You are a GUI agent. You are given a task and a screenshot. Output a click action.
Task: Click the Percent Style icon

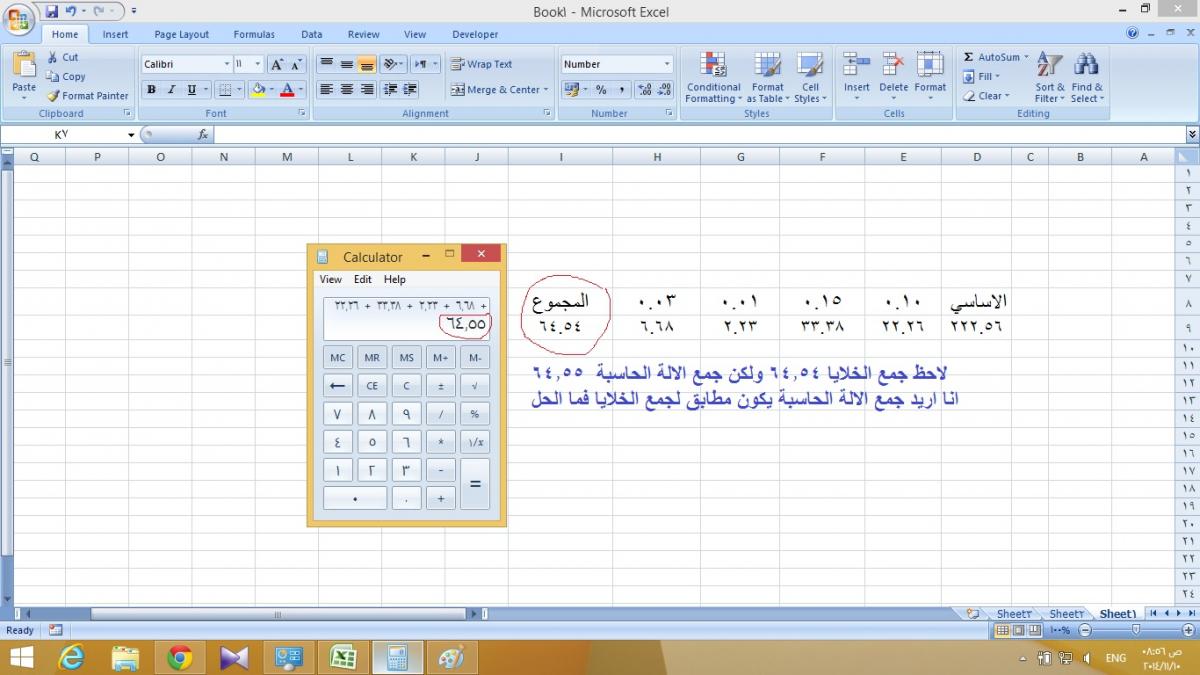[x=601, y=89]
